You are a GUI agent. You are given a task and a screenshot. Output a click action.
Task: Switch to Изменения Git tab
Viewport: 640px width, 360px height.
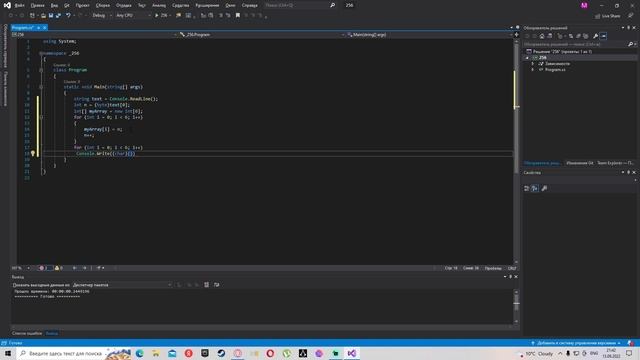[x=580, y=163]
